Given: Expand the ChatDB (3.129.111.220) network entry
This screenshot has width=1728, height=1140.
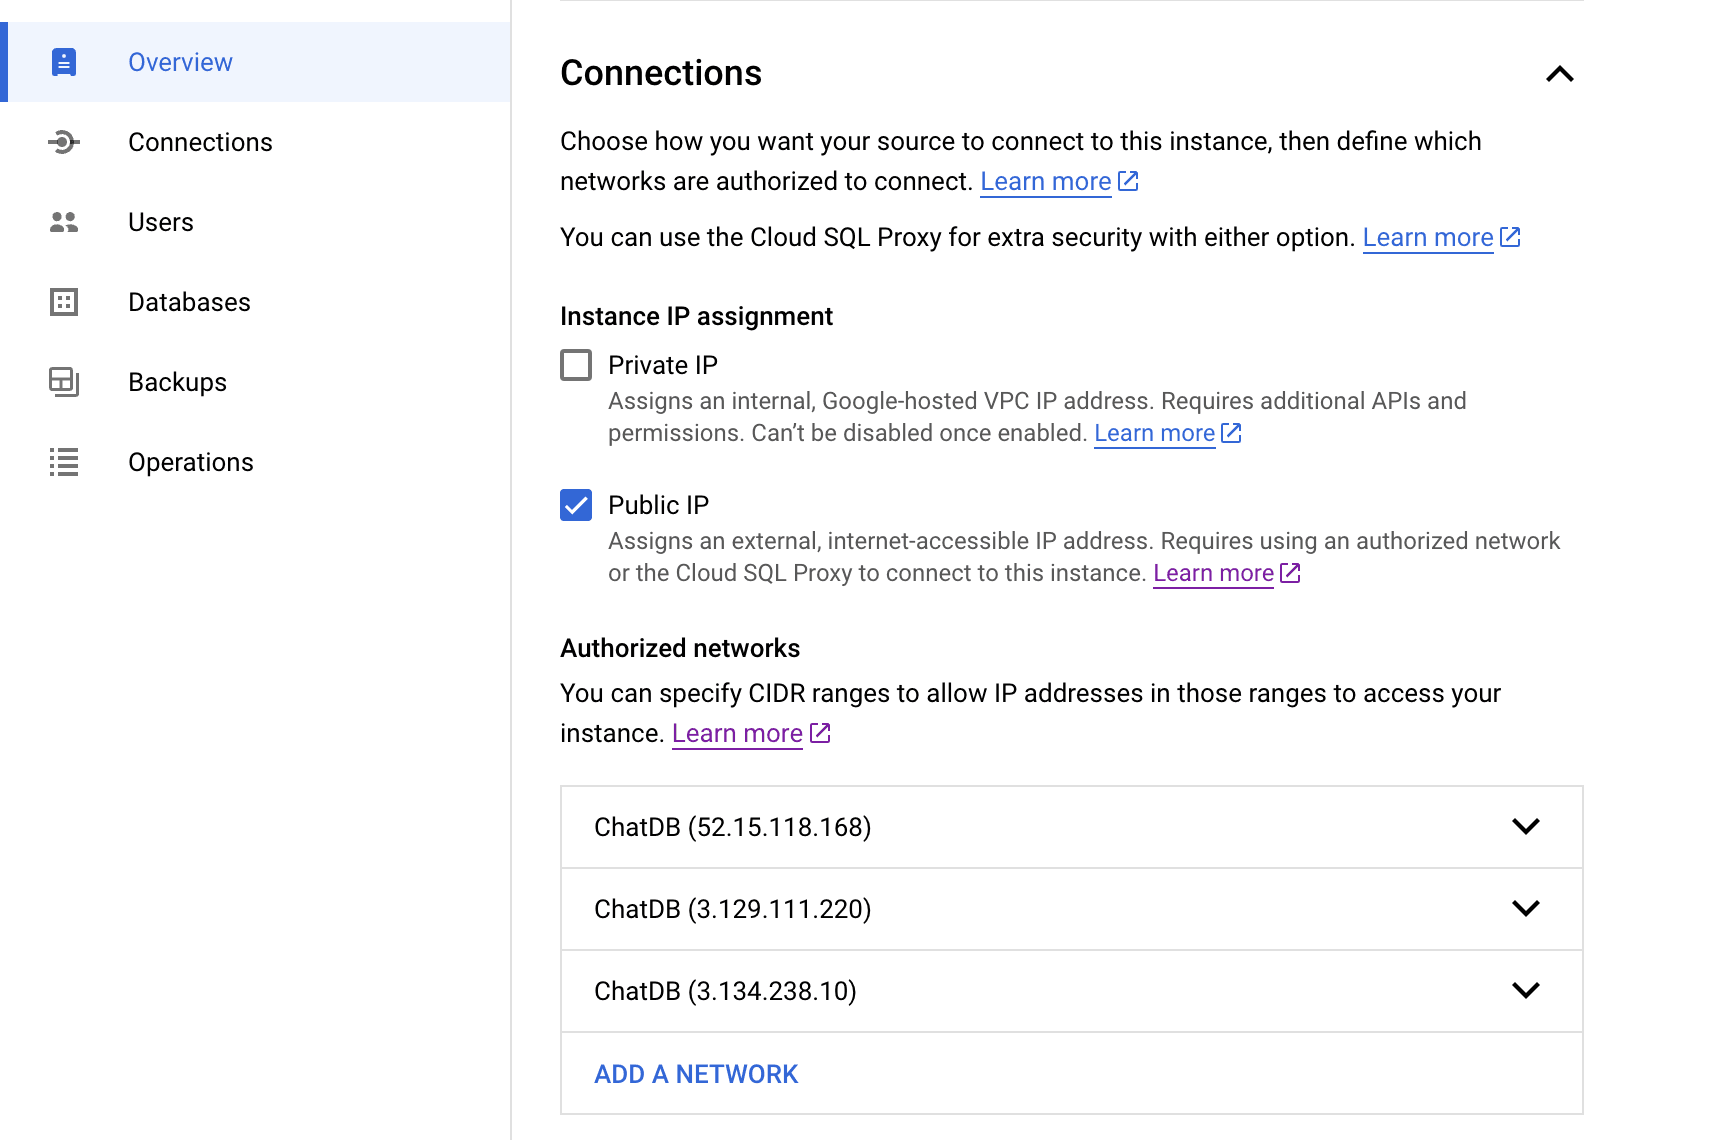Looking at the screenshot, I should [1072, 909].
